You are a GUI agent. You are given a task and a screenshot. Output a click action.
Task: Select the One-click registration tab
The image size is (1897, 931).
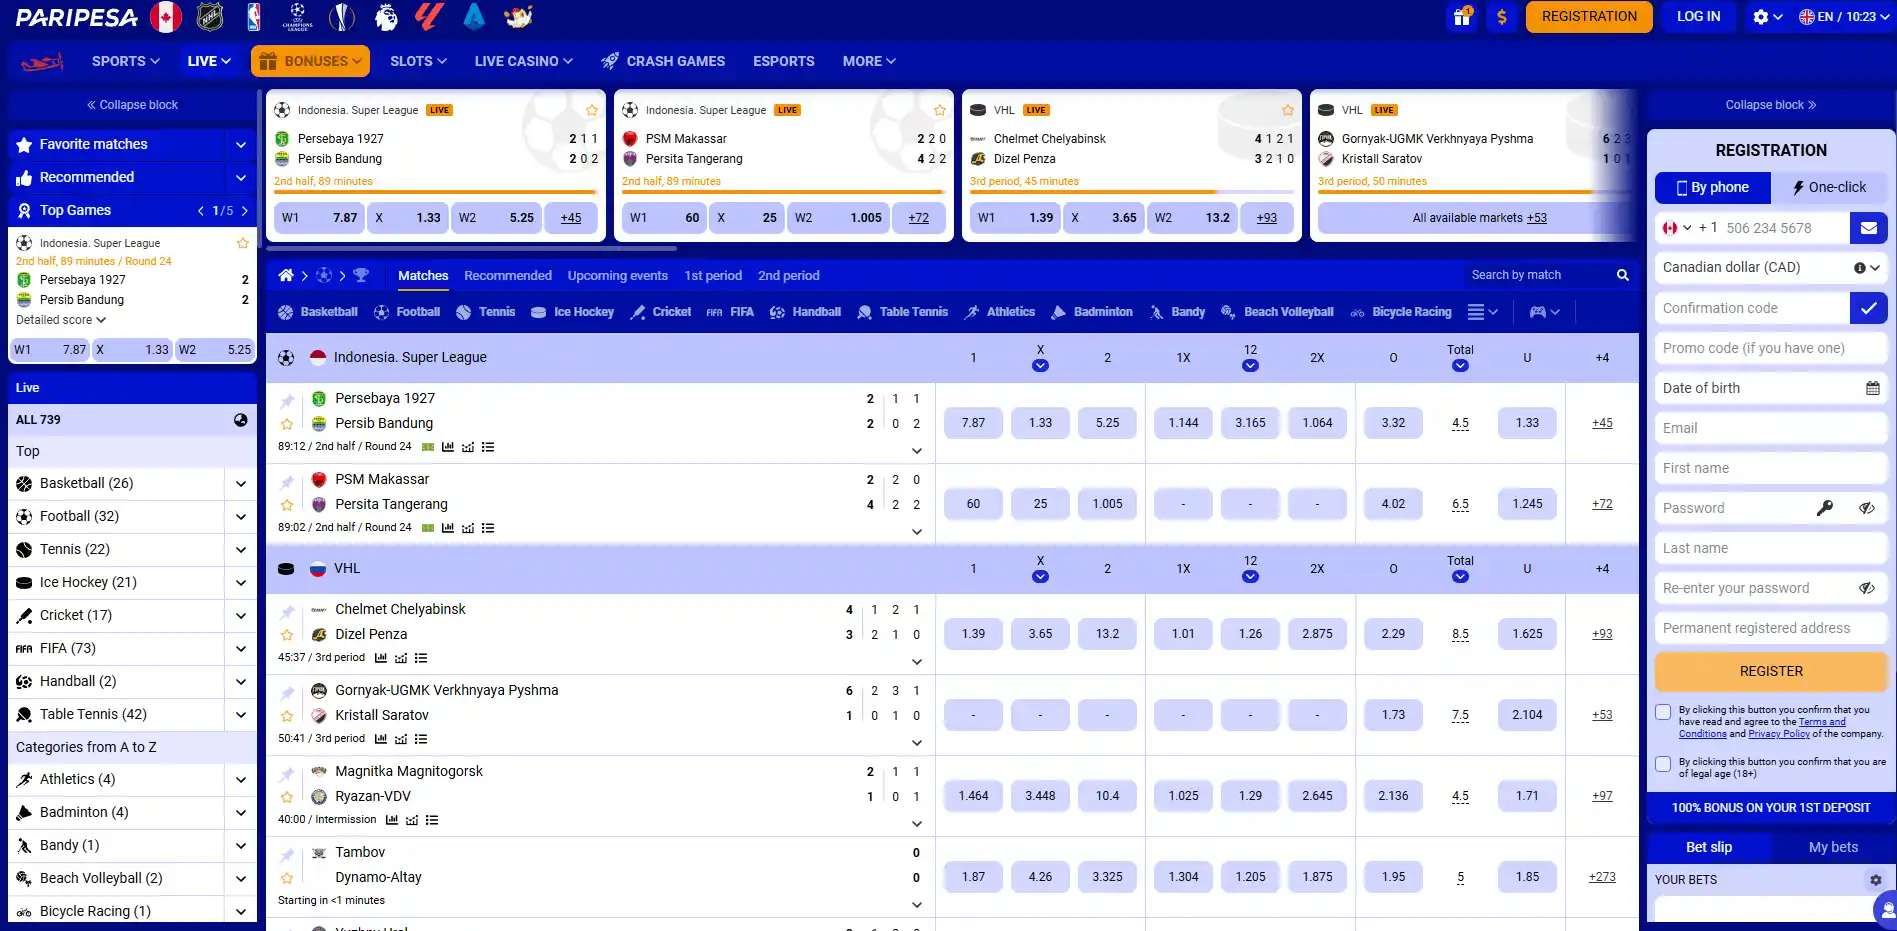point(1829,188)
